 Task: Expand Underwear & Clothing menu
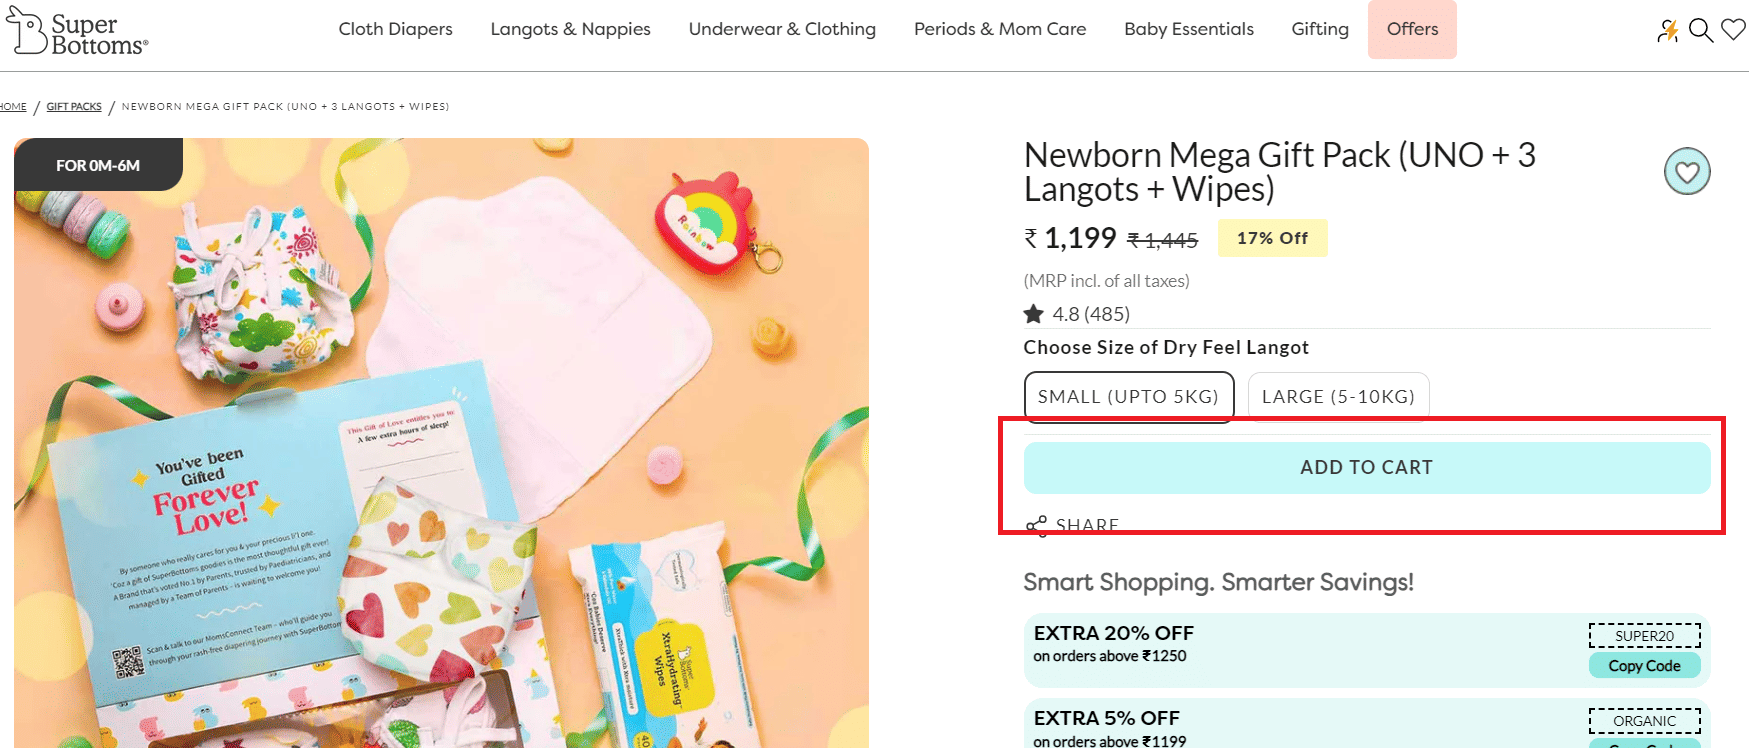pos(782,29)
